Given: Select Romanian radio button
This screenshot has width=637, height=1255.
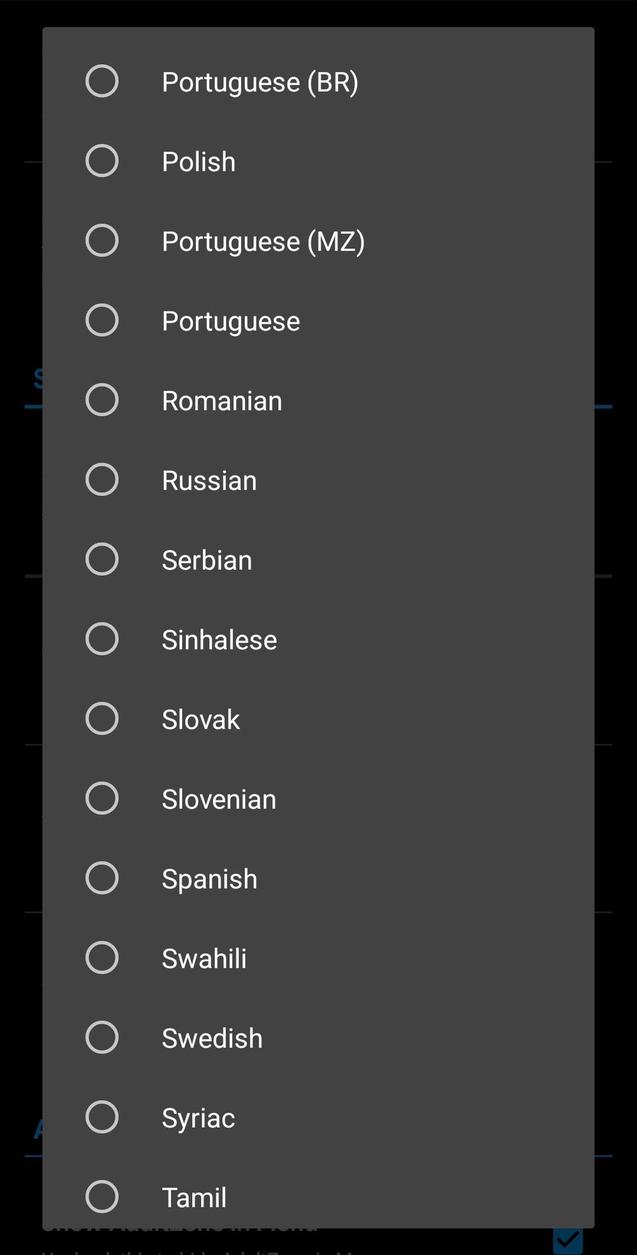Looking at the screenshot, I should [102, 400].
